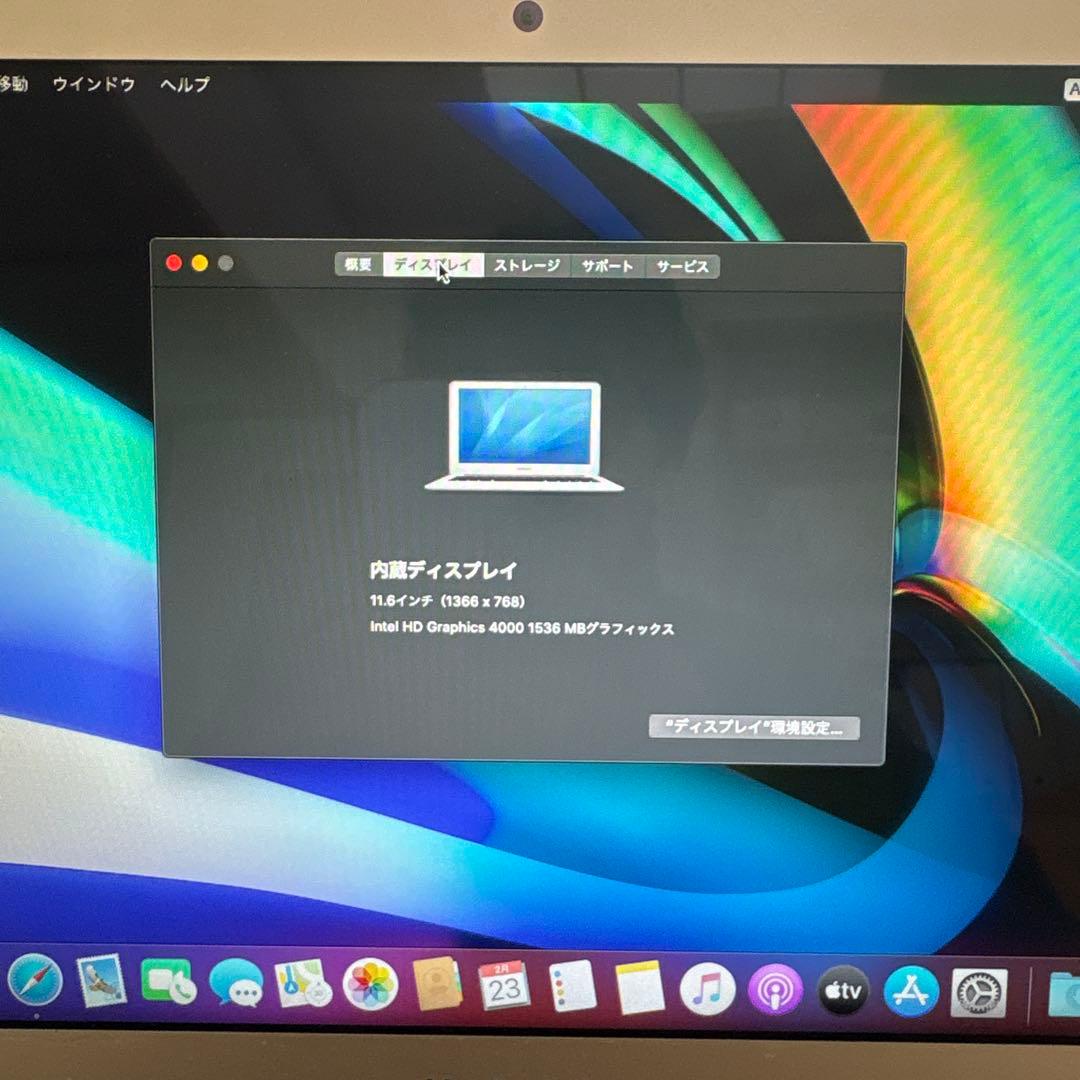Screen dimensions: 1080x1080
Task: Open the App Store
Action: pos(912,988)
